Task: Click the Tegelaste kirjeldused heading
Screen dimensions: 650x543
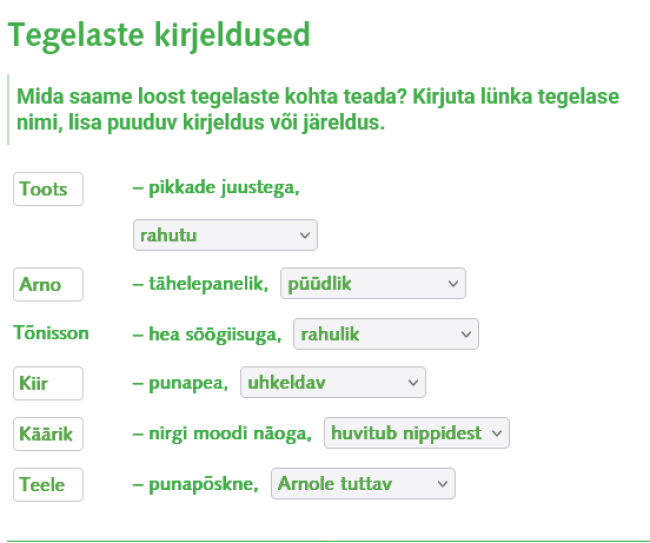Action: [x=159, y=36]
